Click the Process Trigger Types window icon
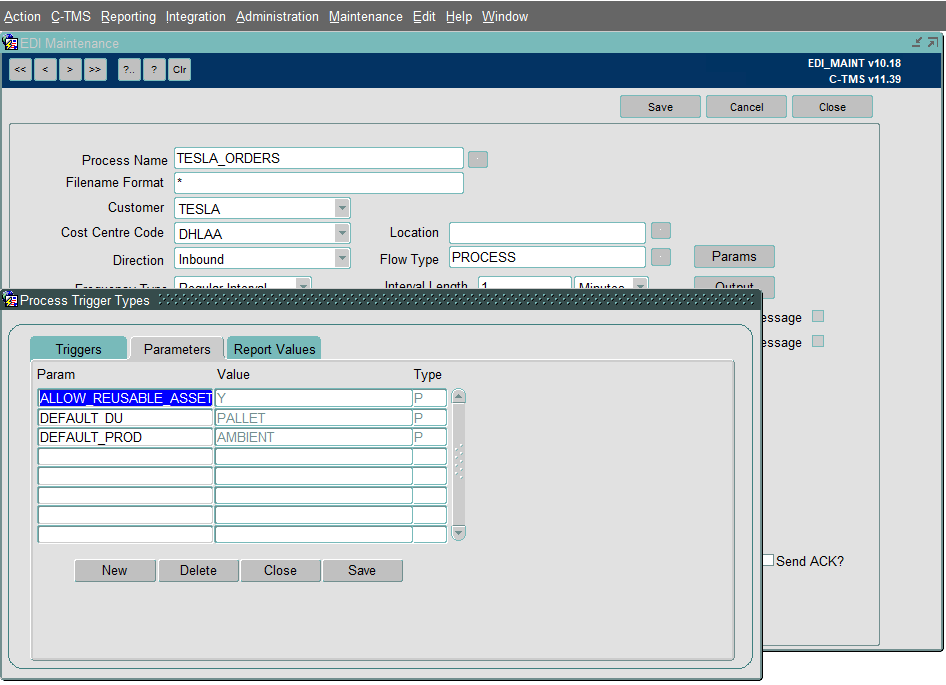 10,299
